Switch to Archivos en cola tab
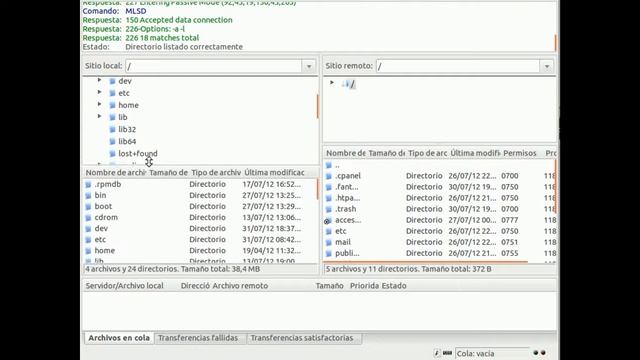This screenshot has width=640, height=360. pyautogui.click(x=119, y=338)
